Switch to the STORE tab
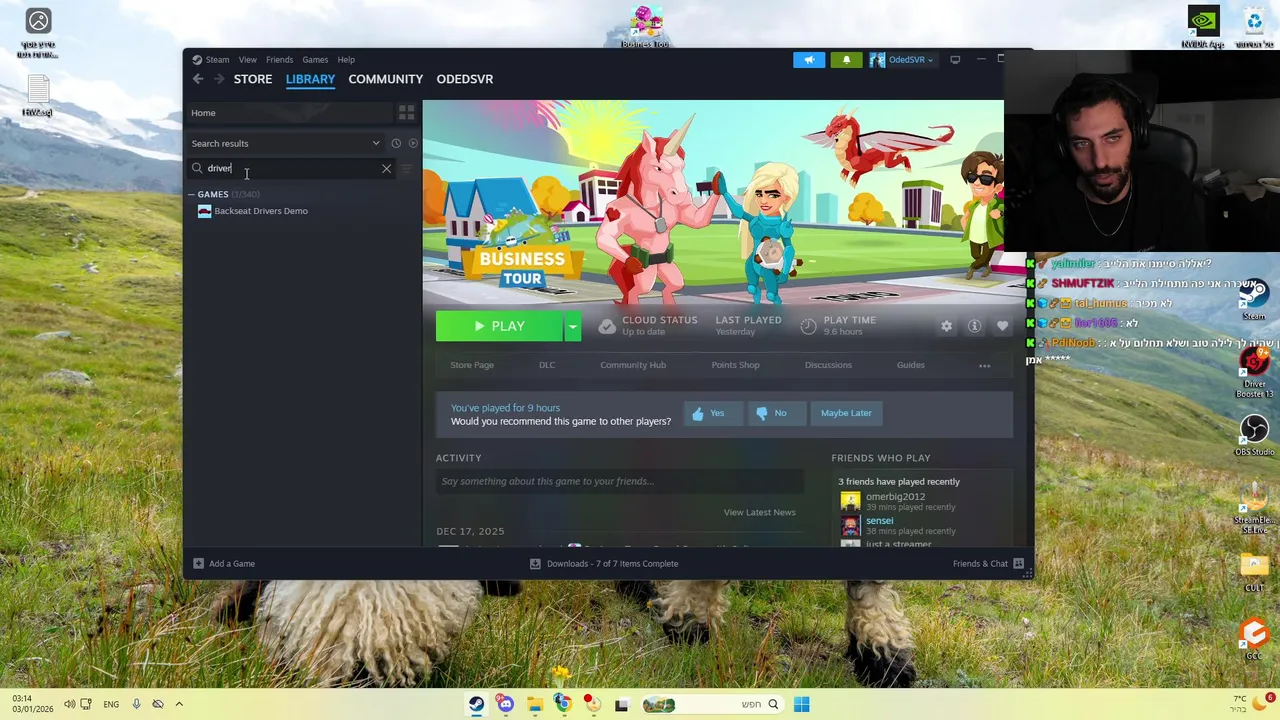The height and width of the screenshot is (720, 1280). pos(253,79)
